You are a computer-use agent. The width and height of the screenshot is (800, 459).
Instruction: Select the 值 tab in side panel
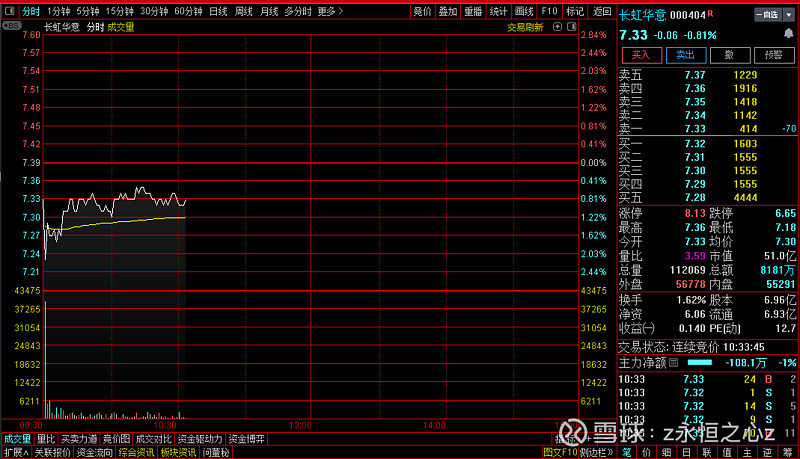pyautogui.click(x=727, y=452)
